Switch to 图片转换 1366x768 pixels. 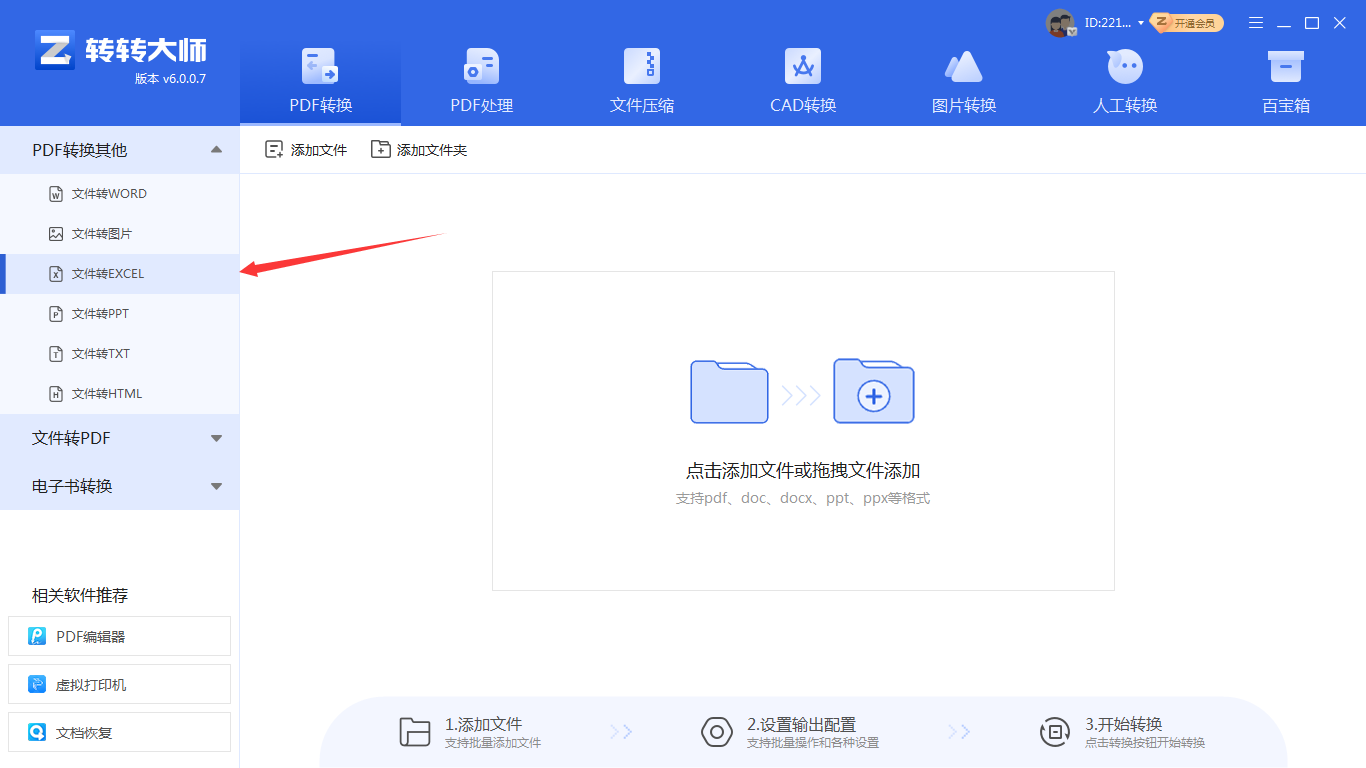pyautogui.click(x=963, y=80)
